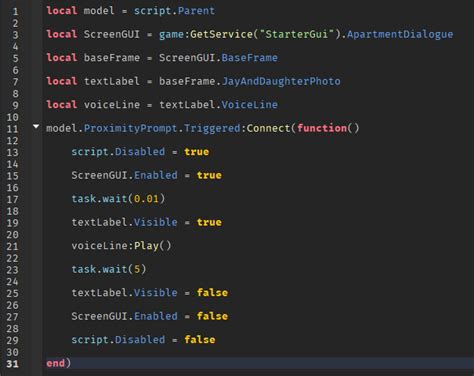This screenshot has height=376, width=474.
Task: Click 'GetService' on line 3
Action: 221,34
